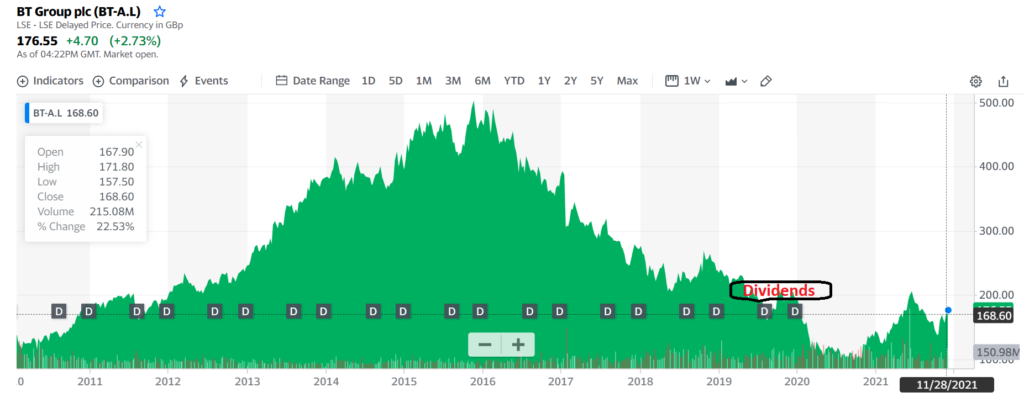Expand the chart type dropdown
The image size is (1024, 403).
(736, 81)
